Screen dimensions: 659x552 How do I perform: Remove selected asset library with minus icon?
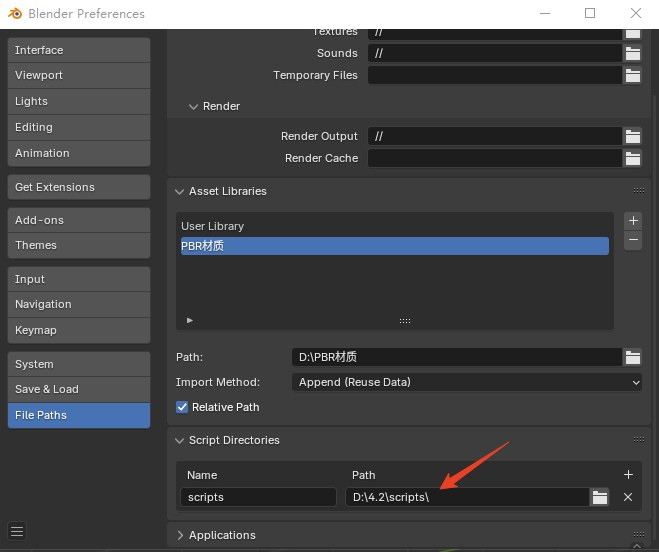click(x=633, y=240)
